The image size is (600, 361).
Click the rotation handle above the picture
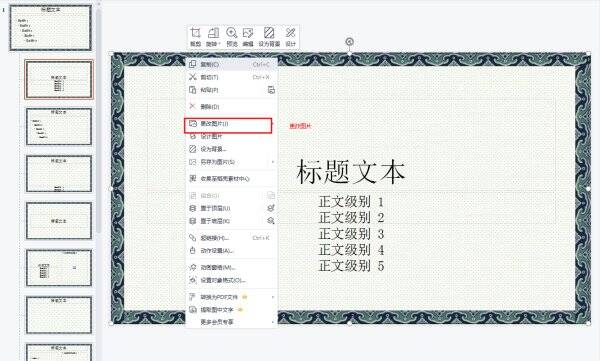pyautogui.click(x=349, y=41)
